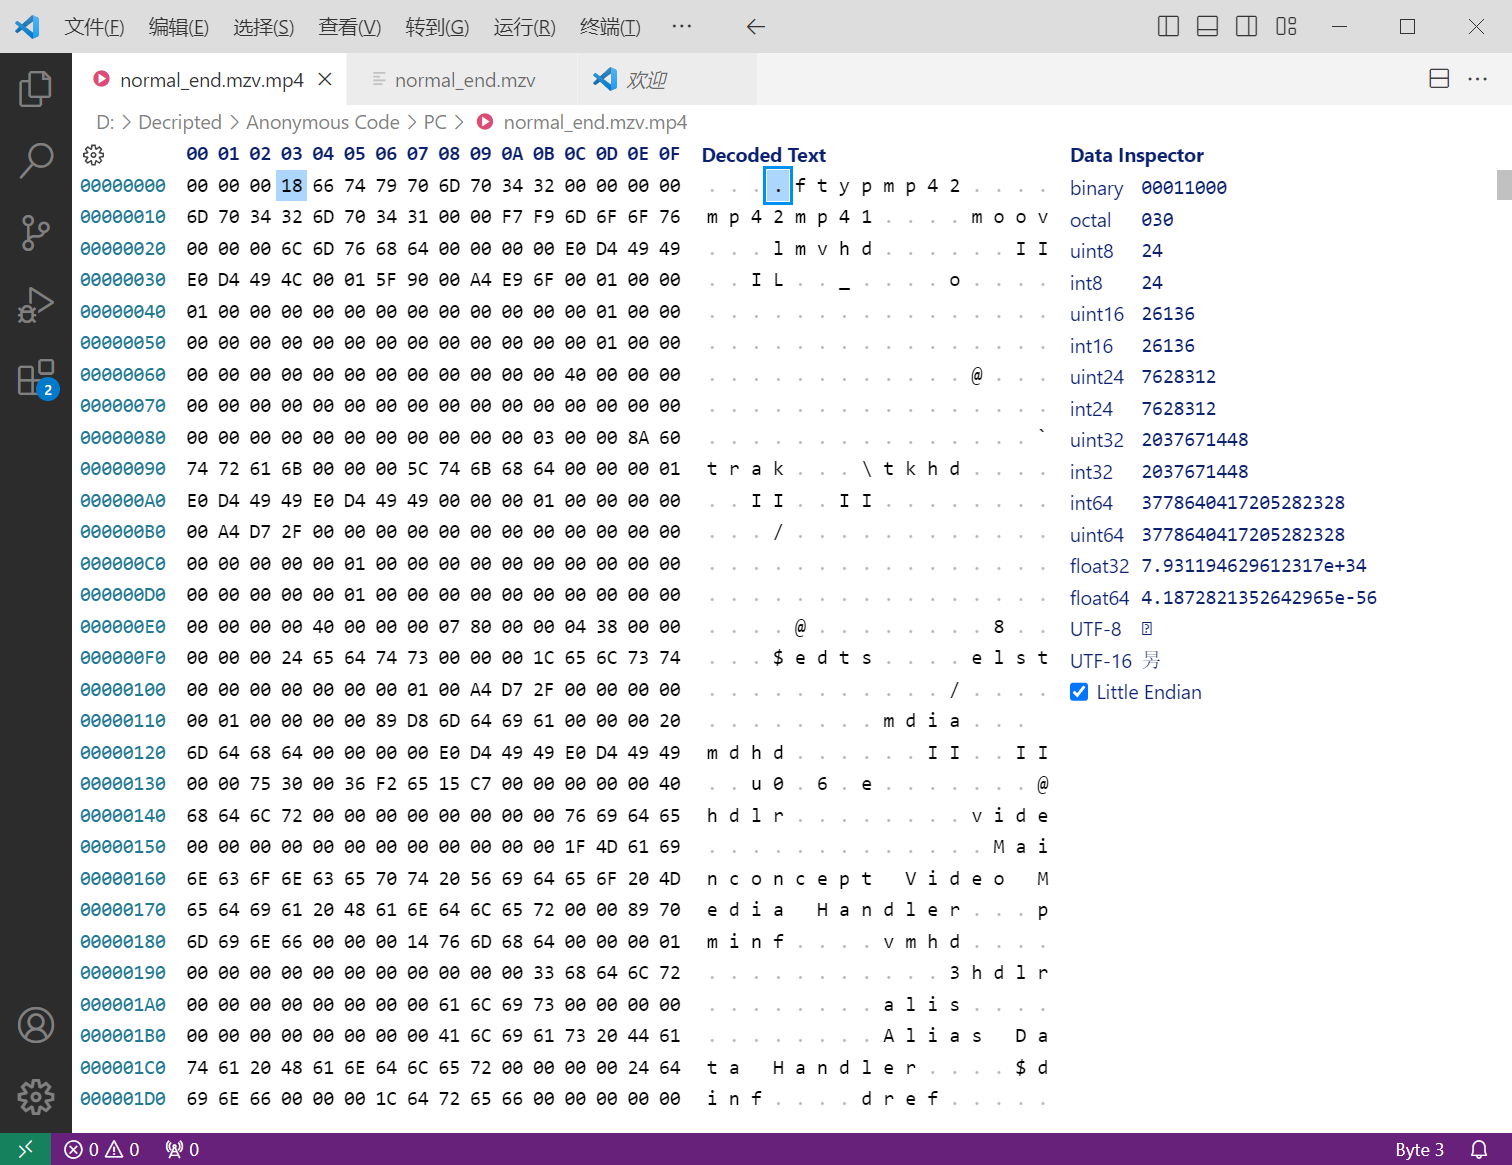Open the 终端(T) menu

610,27
